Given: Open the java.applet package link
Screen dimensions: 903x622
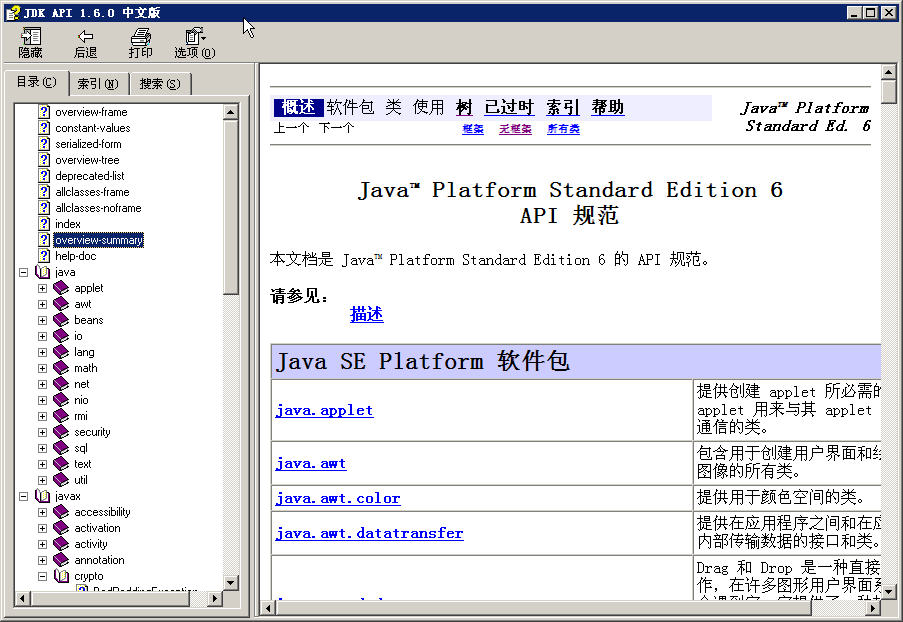Looking at the screenshot, I should tap(323, 410).
